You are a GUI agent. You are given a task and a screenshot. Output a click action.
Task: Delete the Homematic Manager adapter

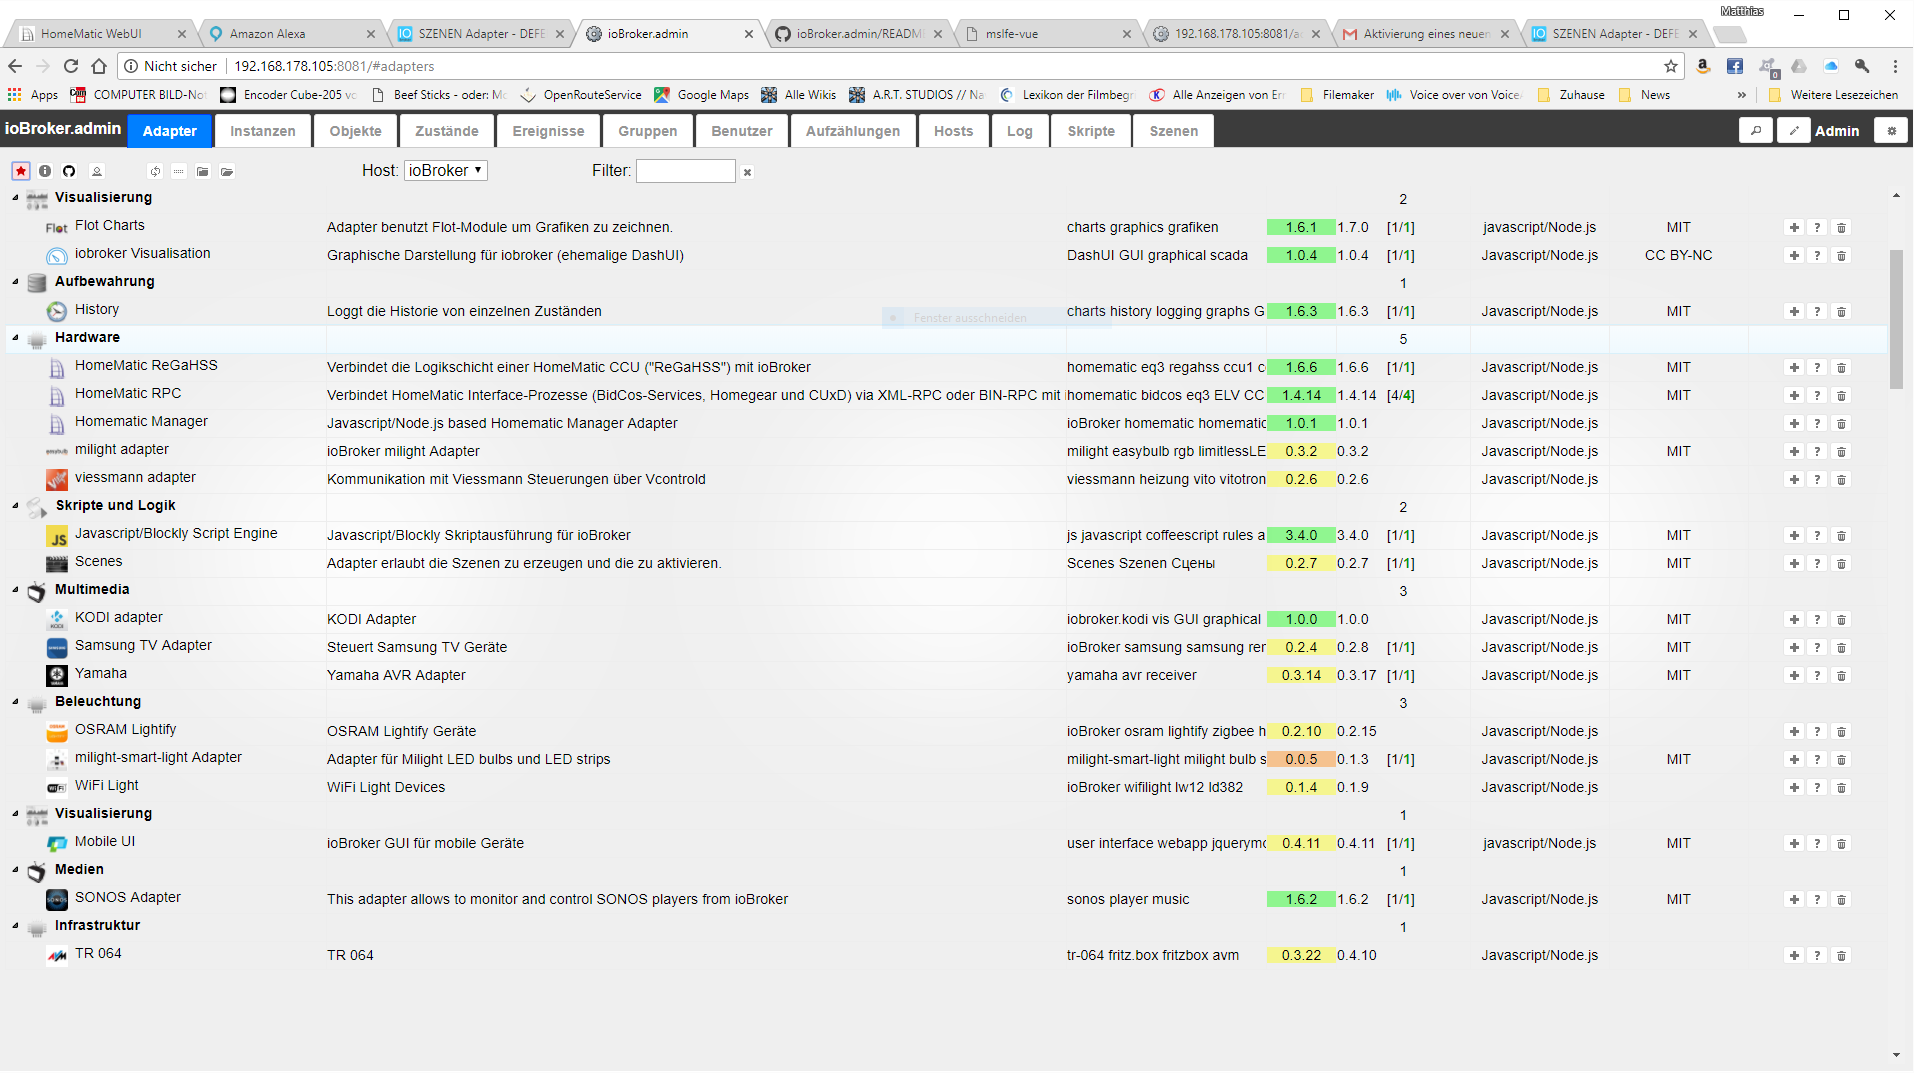[x=1842, y=424]
